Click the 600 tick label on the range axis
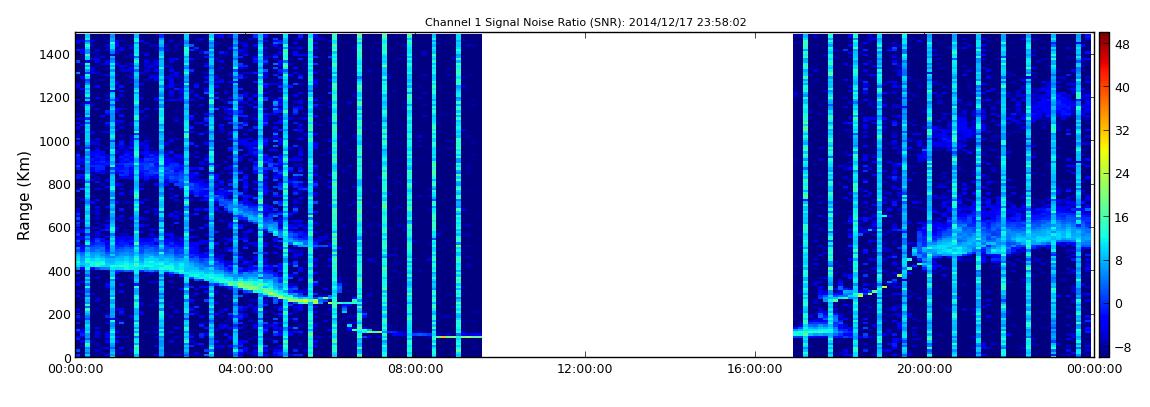Screen dimensions: 1150x407 click(x=59, y=228)
